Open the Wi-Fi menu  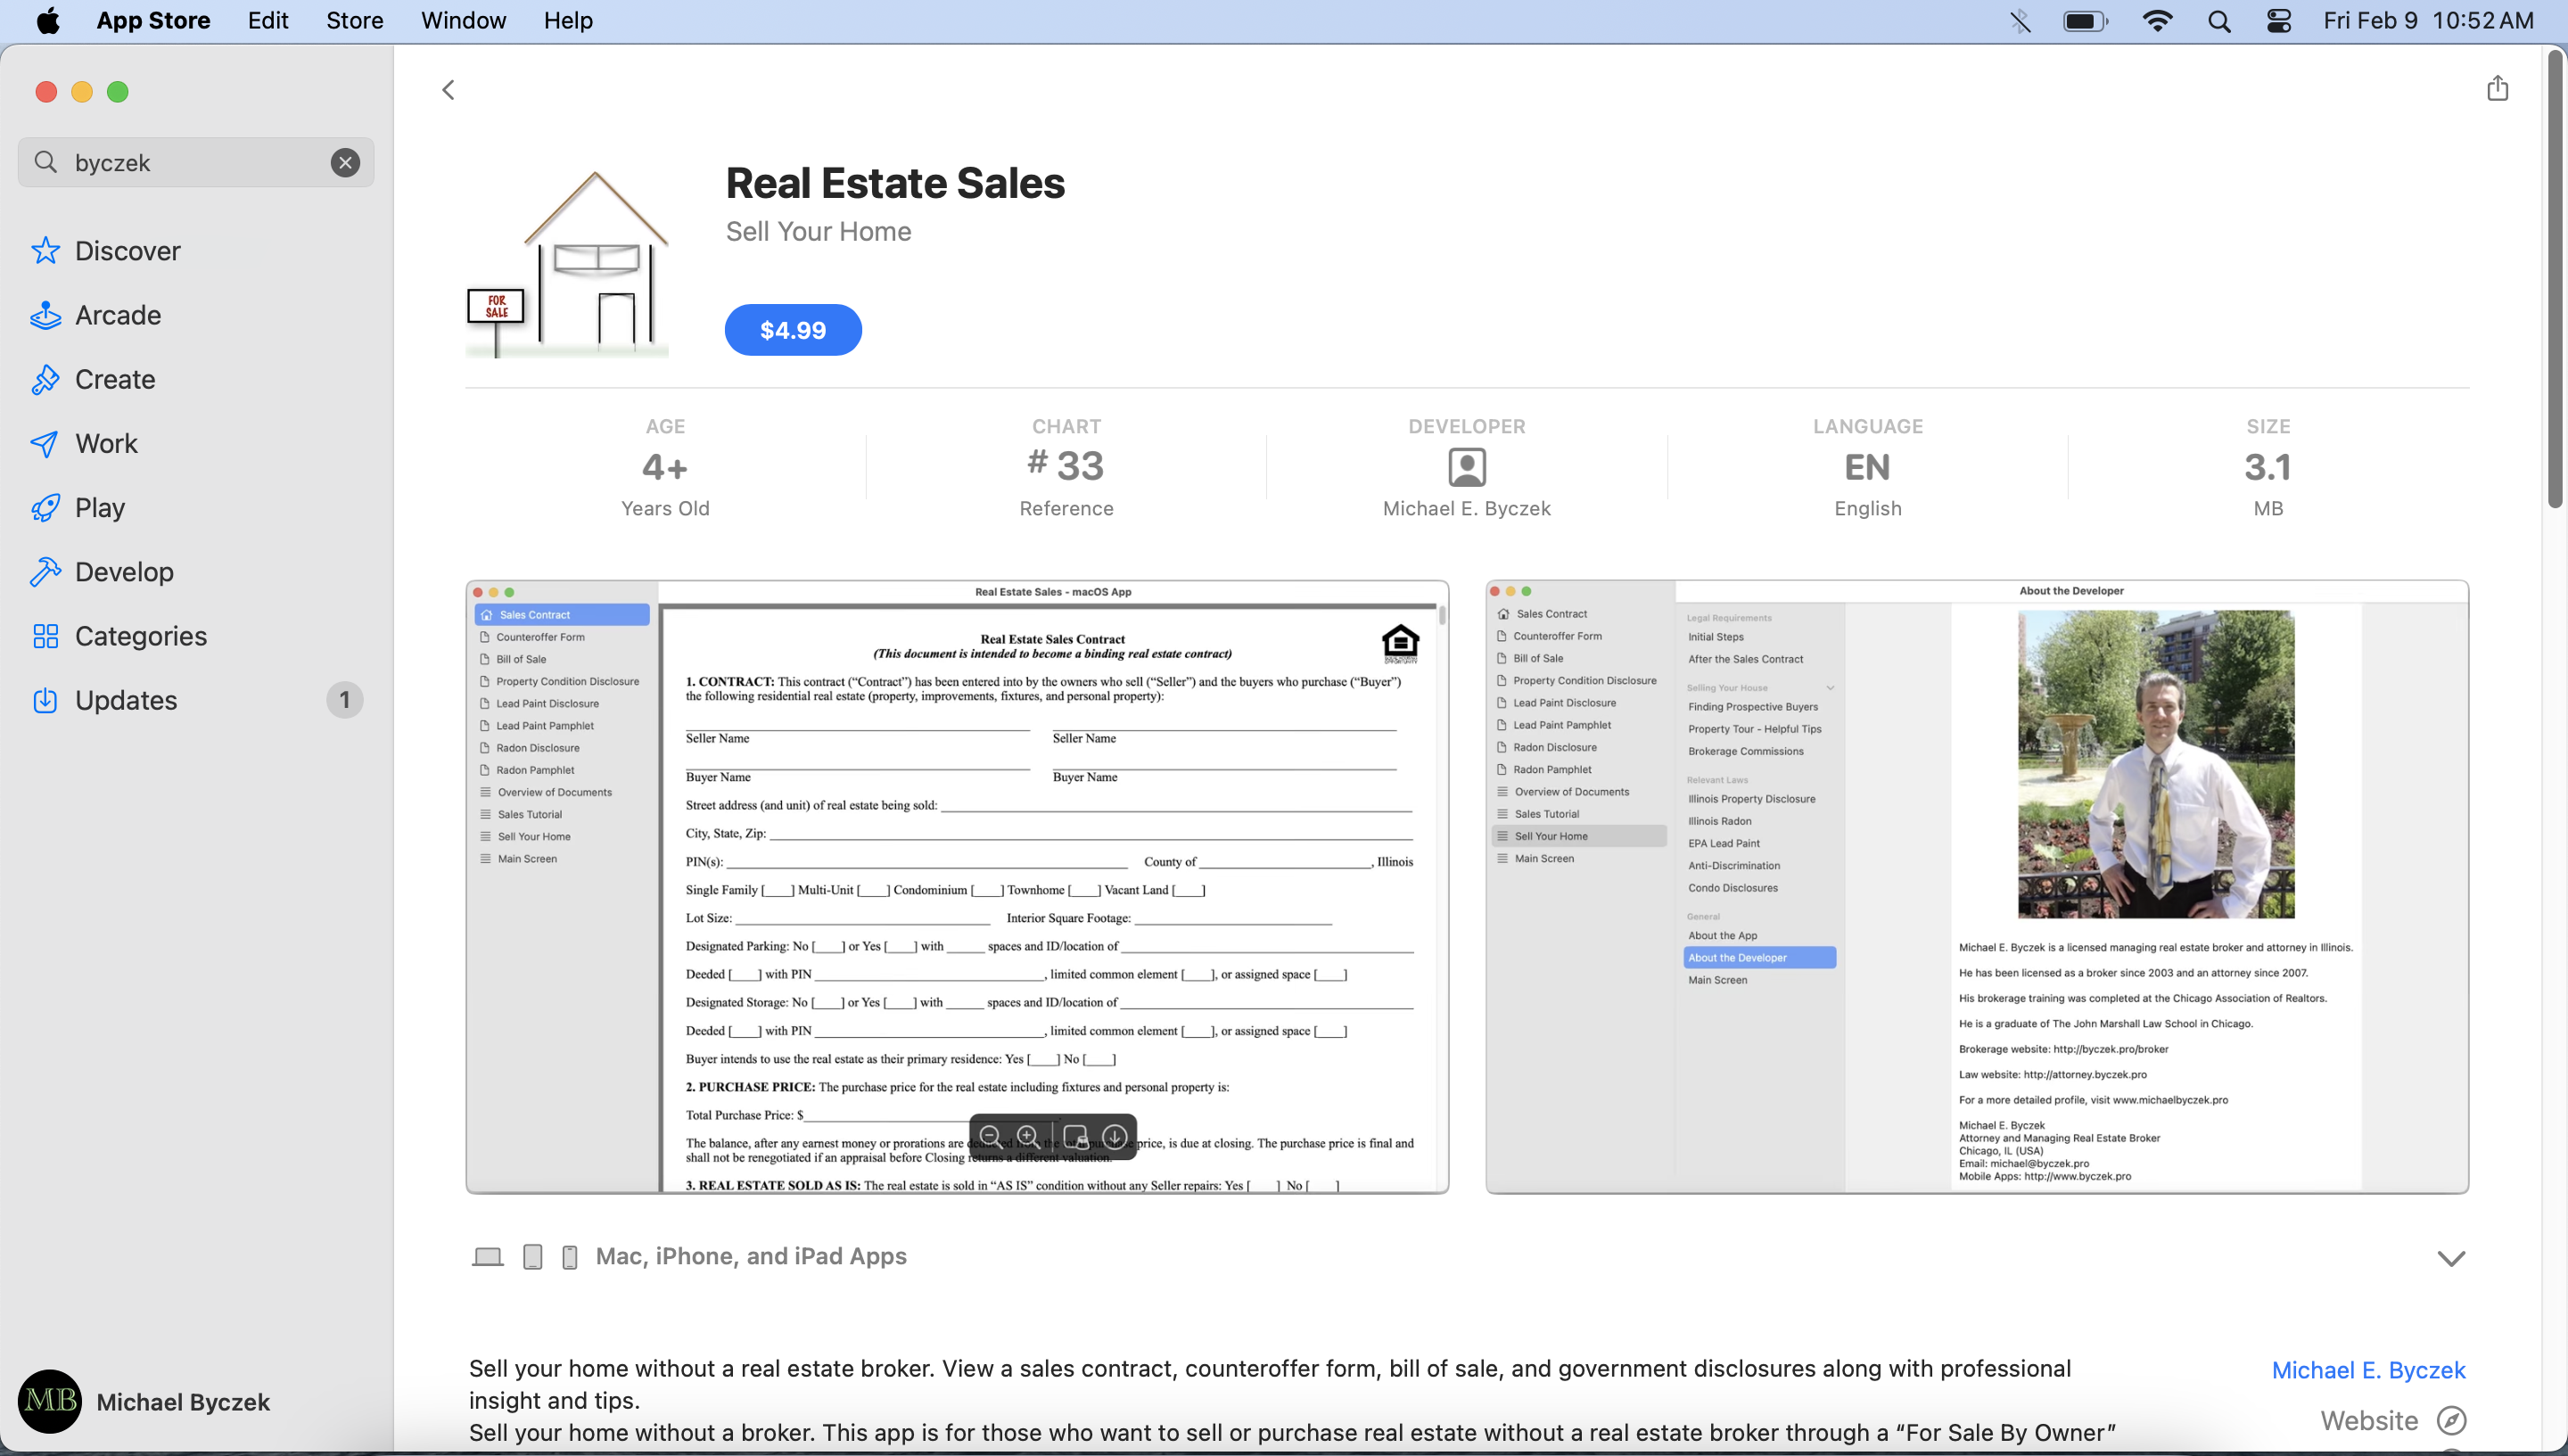(x=2158, y=21)
